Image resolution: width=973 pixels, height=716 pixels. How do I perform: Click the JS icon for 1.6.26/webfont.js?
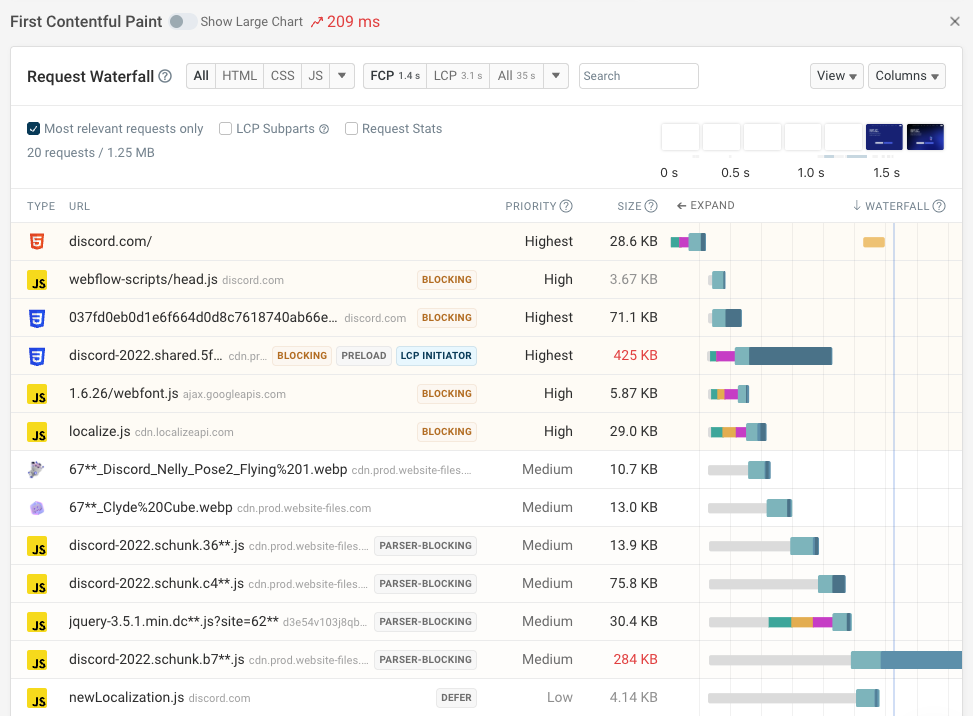tap(37, 394)
